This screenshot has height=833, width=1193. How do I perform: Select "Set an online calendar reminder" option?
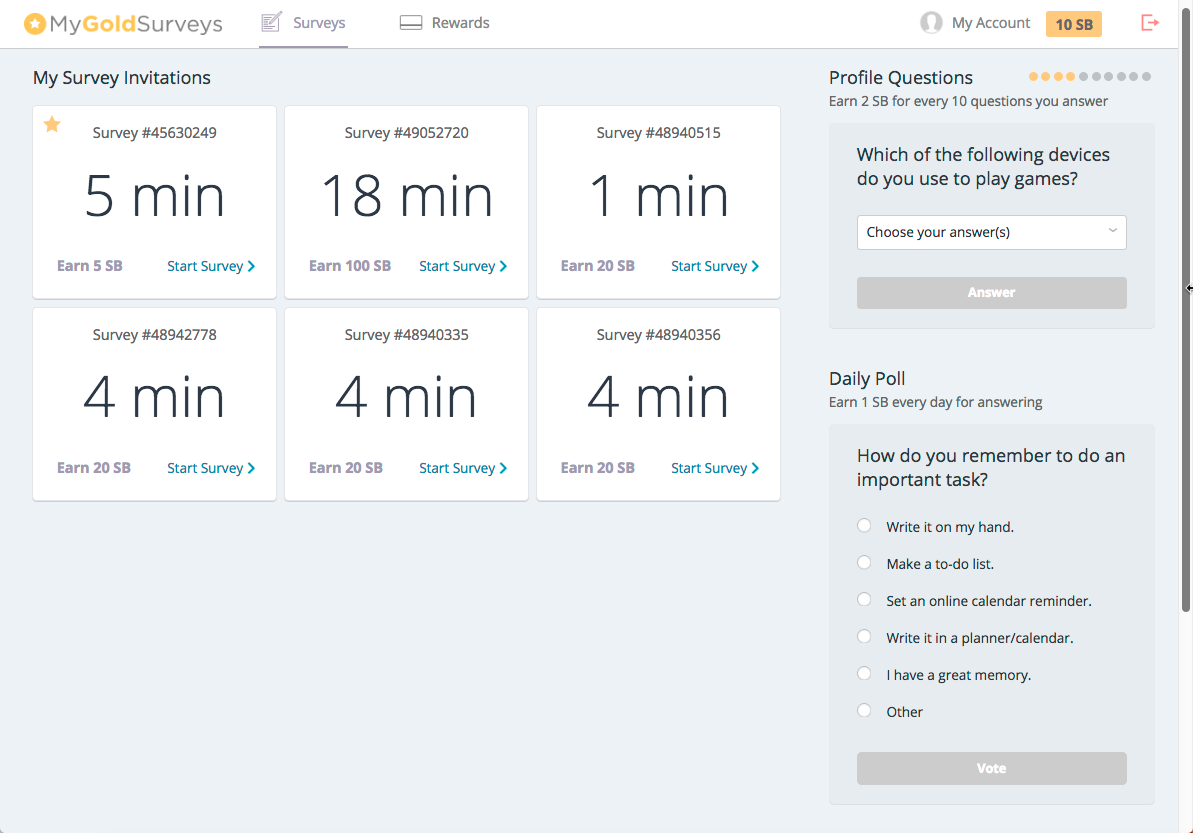(864, 600)
